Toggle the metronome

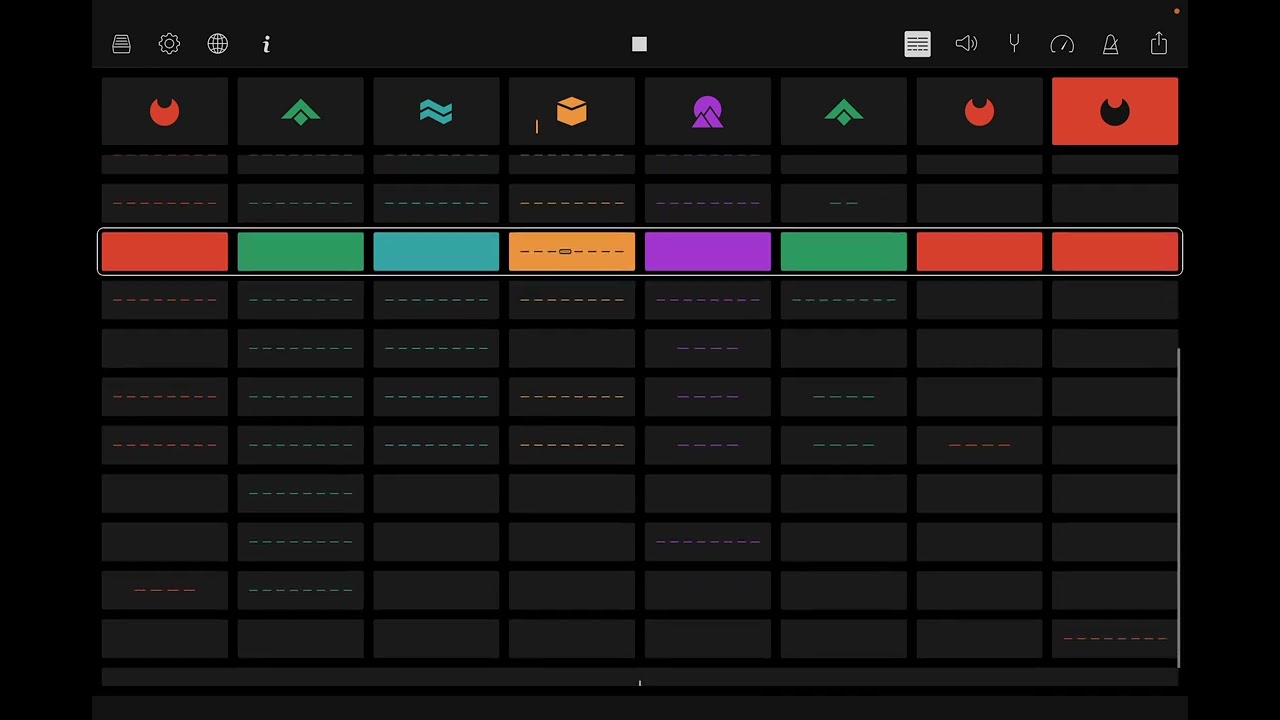[1110, 44]
